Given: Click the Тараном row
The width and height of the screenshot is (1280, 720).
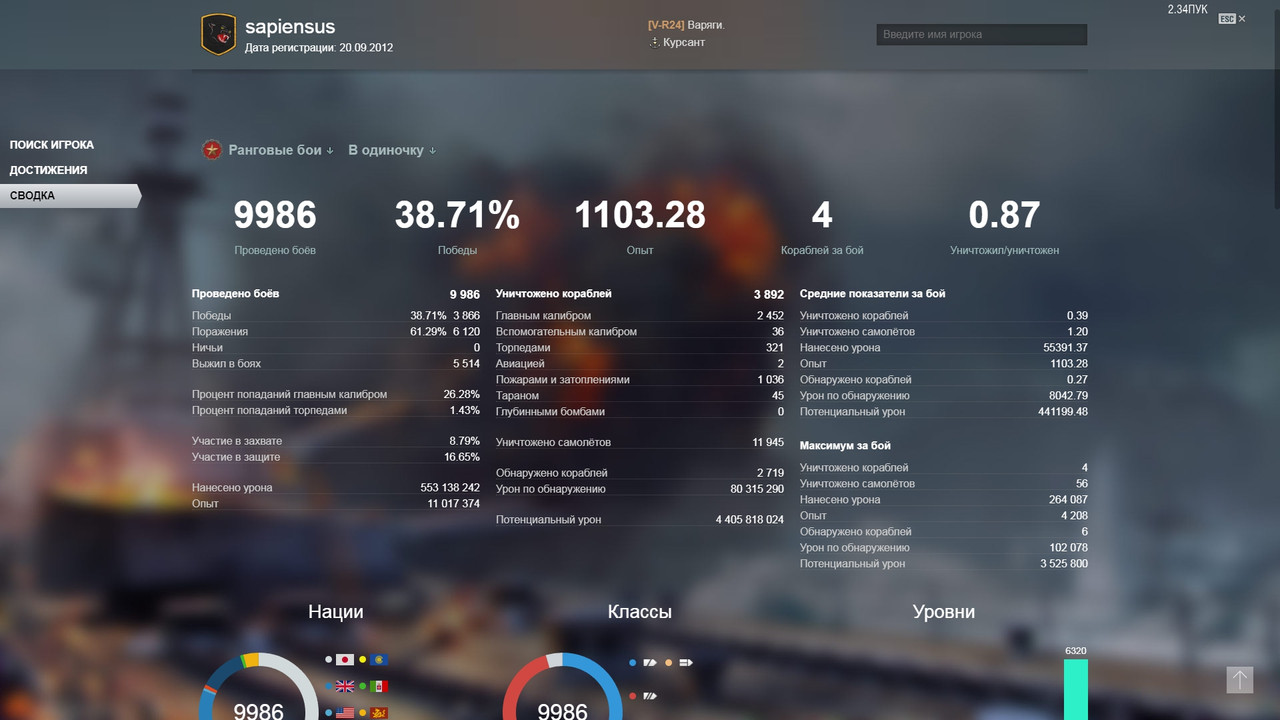Looking at the screenshot, I should (x=640, y=396).
